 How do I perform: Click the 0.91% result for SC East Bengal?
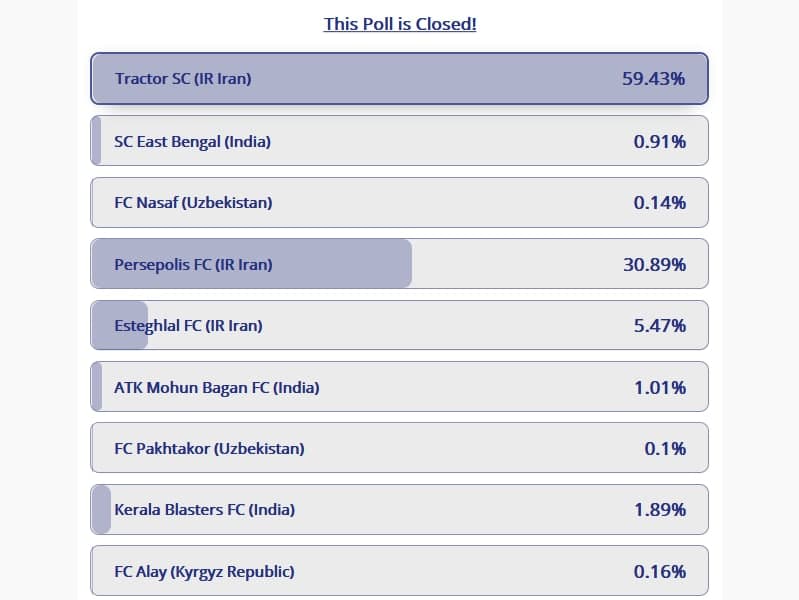tap(660, 141)
